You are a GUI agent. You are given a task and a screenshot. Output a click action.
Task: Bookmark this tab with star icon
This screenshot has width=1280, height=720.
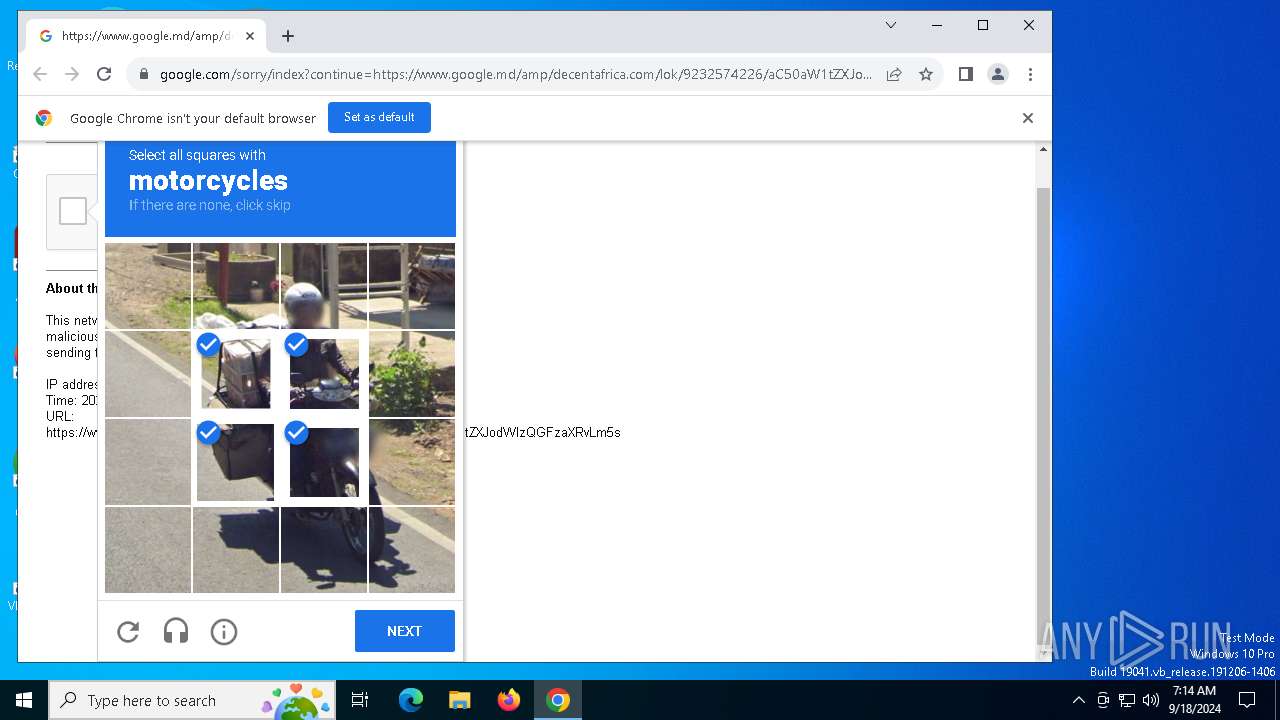click(926, 74)
